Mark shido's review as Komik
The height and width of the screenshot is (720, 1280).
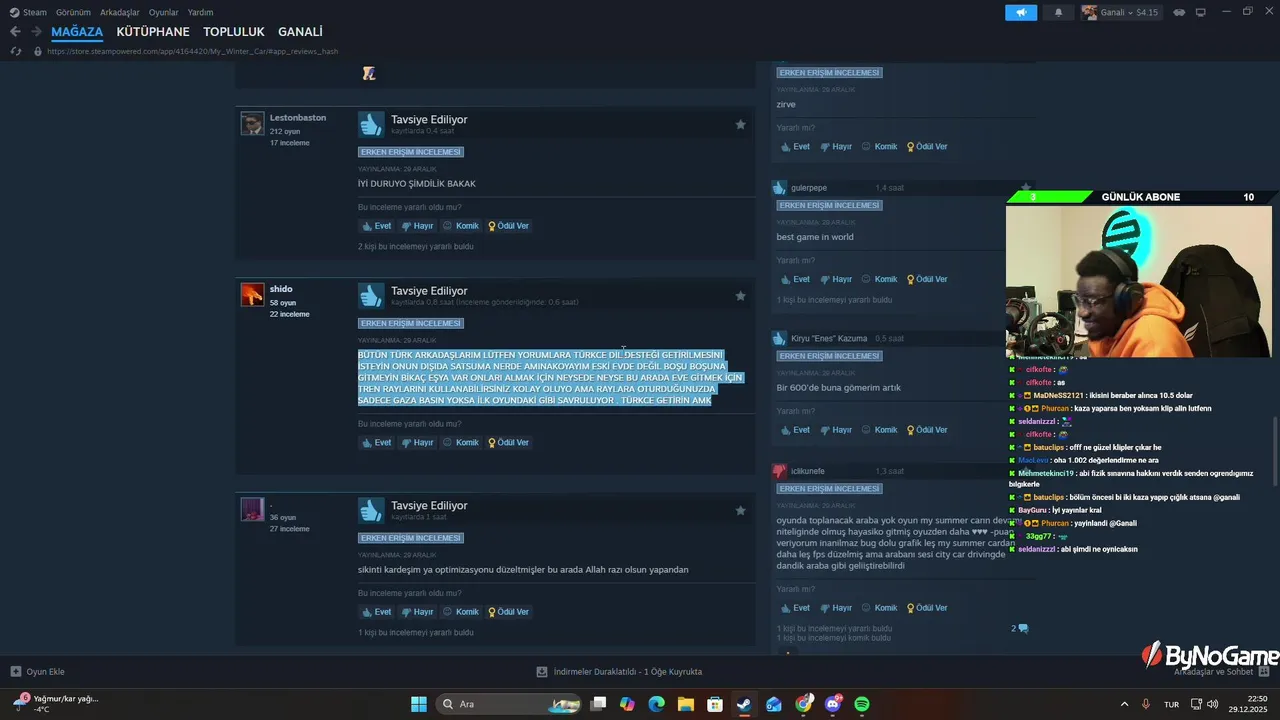[x=461, y=443]
